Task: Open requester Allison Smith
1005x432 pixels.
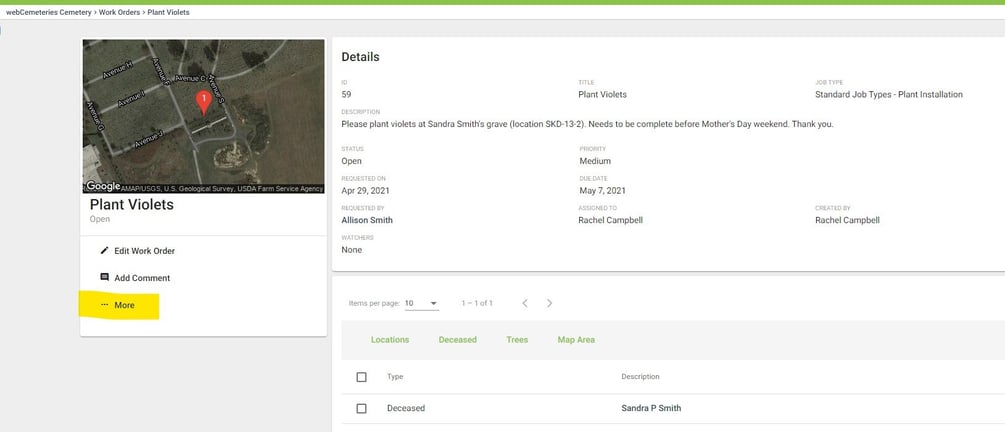Action: (x=367, y=220)
